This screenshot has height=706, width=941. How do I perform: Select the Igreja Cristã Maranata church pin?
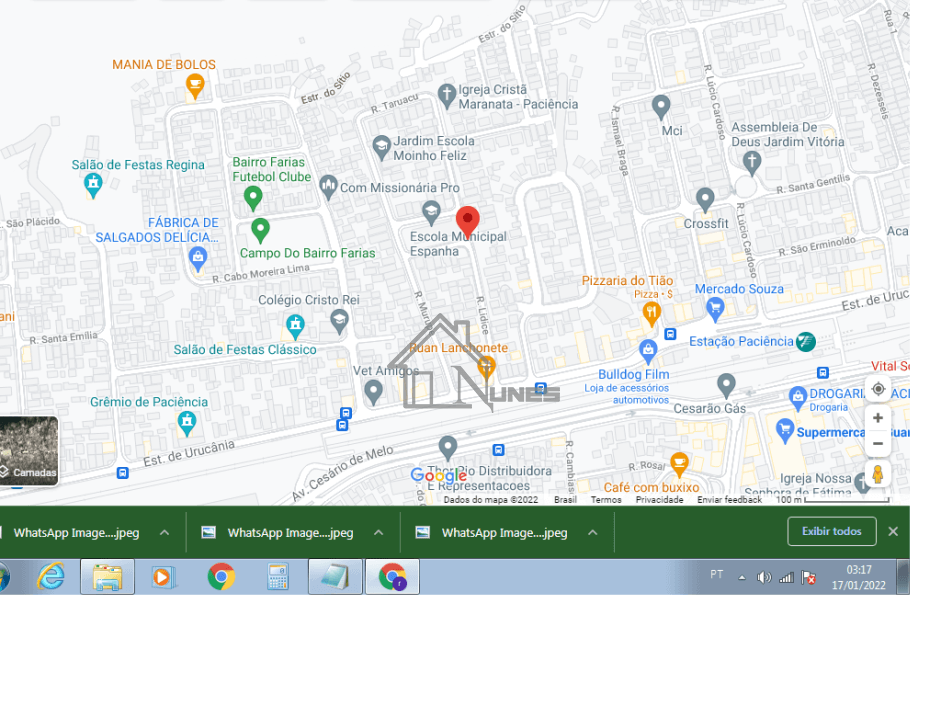[x=446, y=95]
